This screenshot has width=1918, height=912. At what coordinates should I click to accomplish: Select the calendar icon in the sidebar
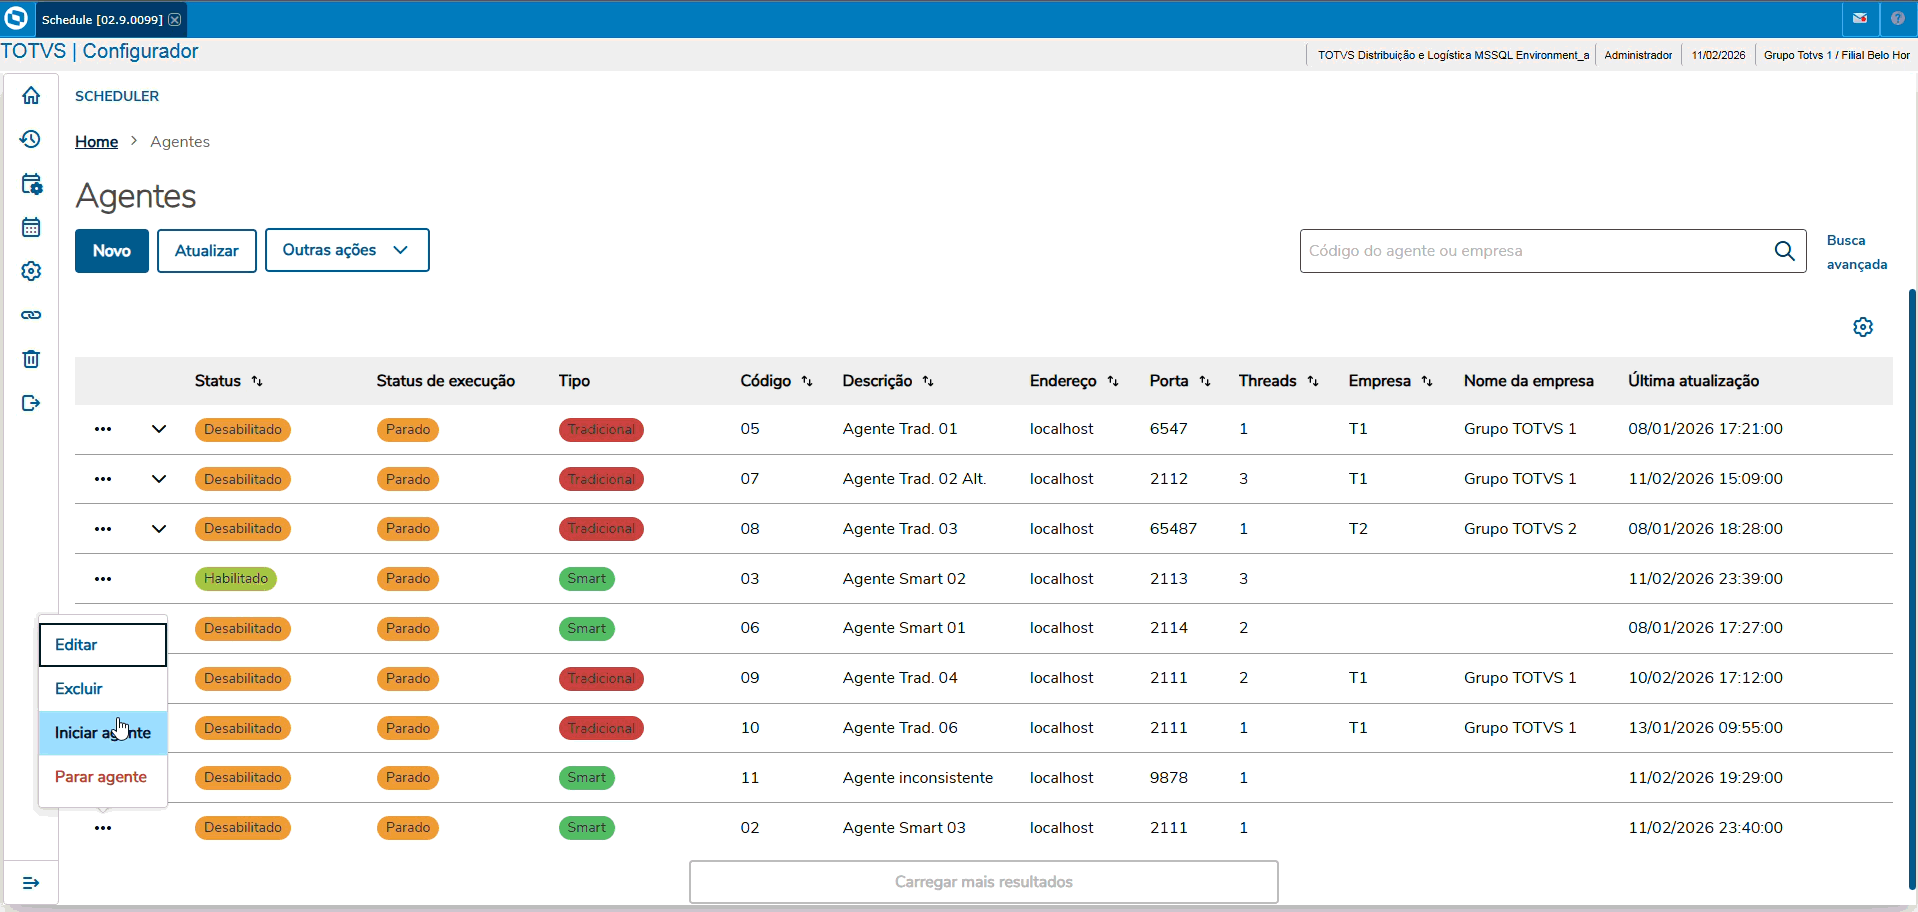tap(31, 227)
